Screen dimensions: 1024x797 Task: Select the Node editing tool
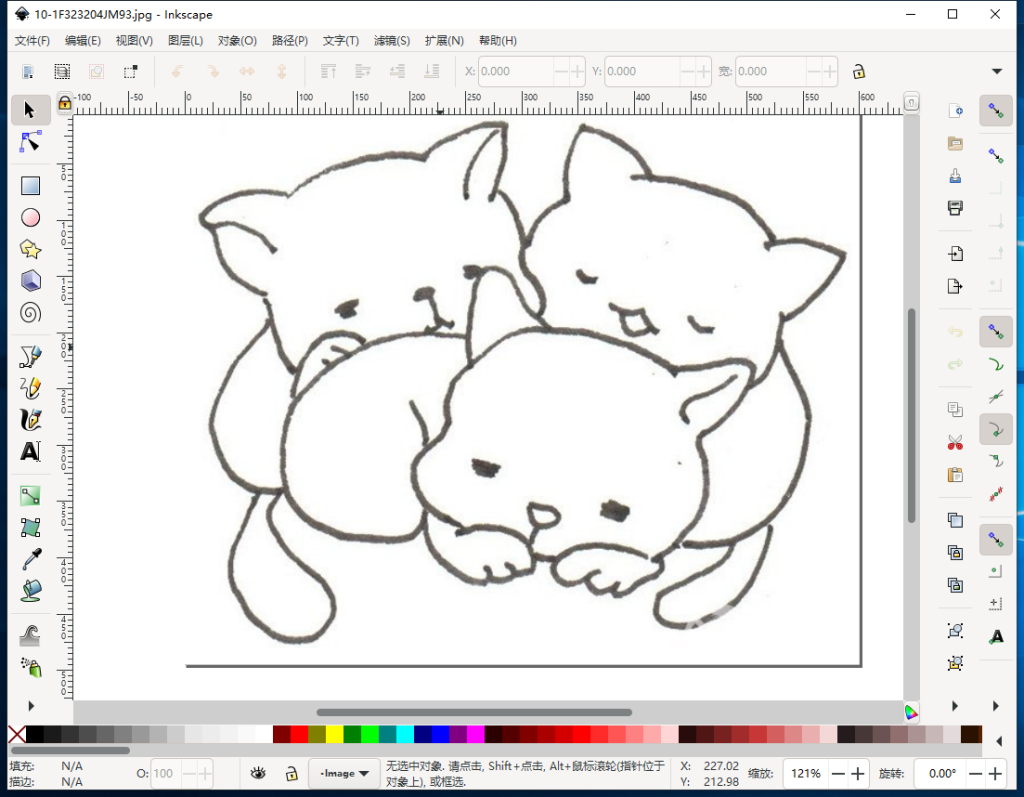(x=30, y=142)
